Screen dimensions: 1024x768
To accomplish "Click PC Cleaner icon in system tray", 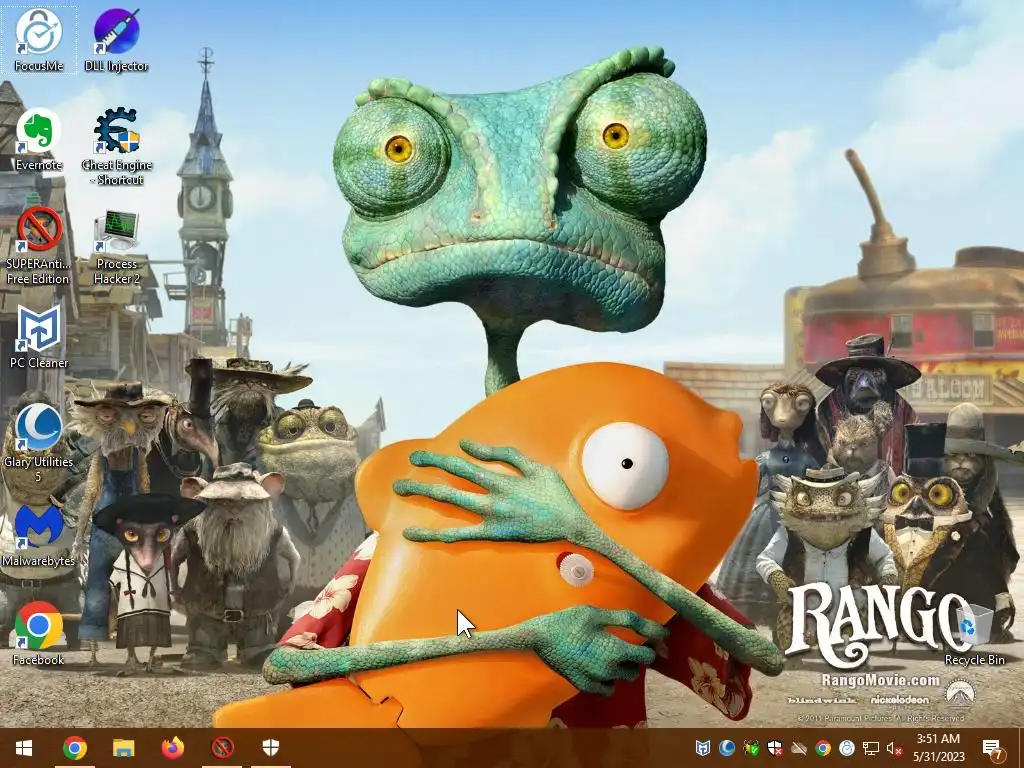I will 703,748.
